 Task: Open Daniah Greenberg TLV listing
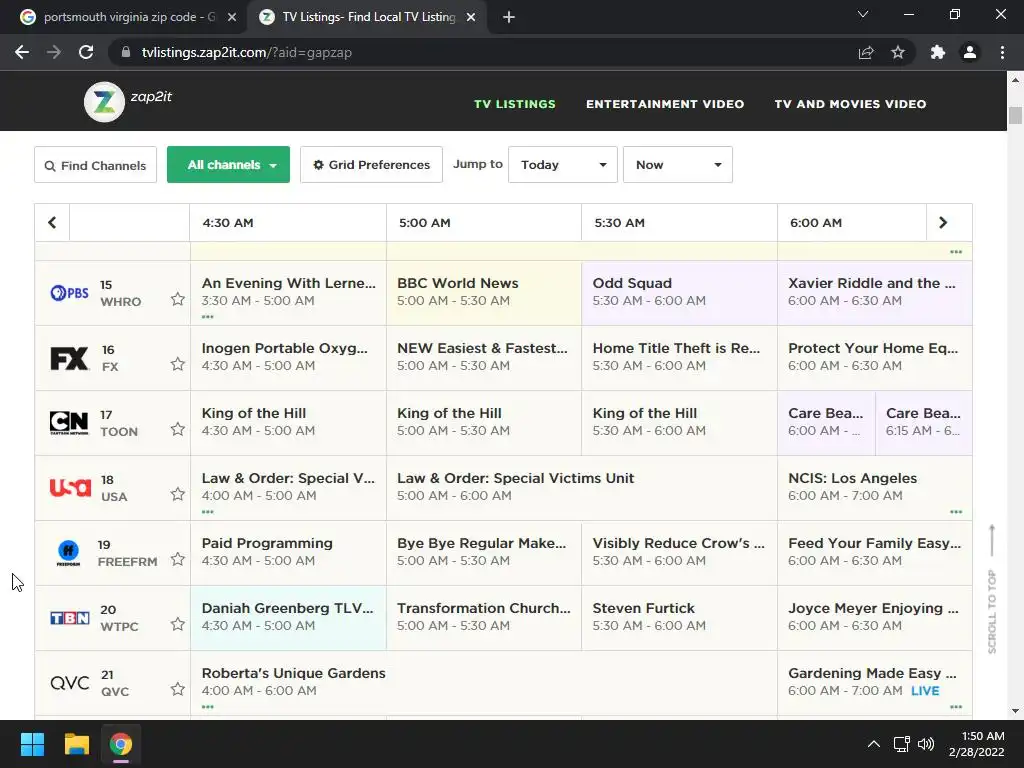288,617
